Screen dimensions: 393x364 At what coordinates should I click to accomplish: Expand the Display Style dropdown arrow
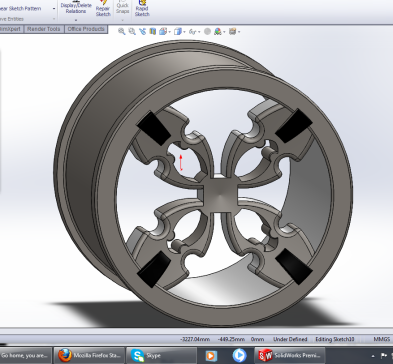tap(184, 32)
